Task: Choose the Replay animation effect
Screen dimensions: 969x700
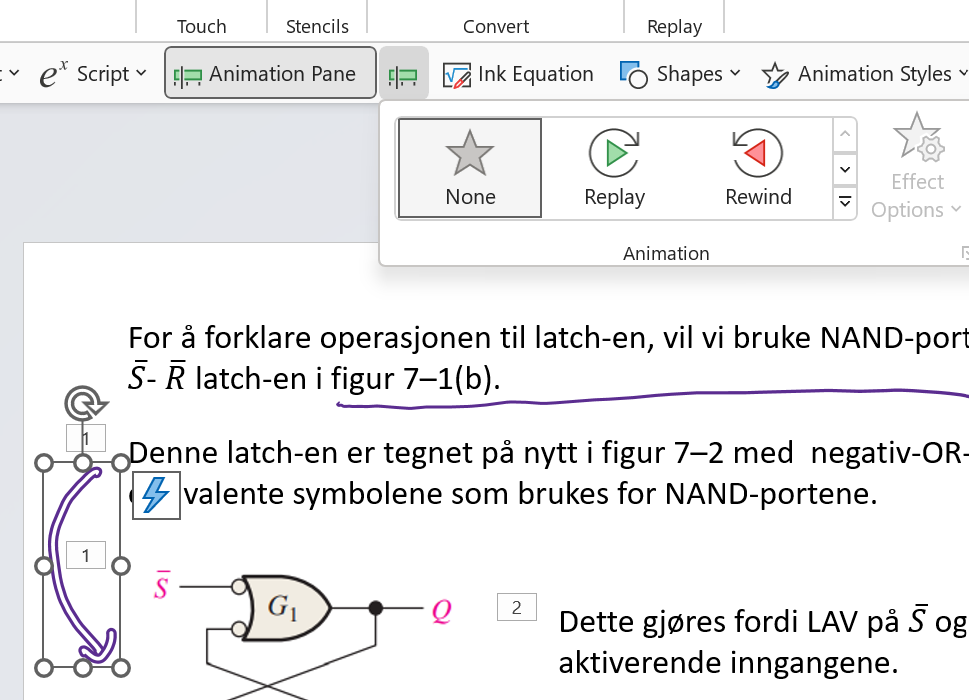Action: click(614, 168)
